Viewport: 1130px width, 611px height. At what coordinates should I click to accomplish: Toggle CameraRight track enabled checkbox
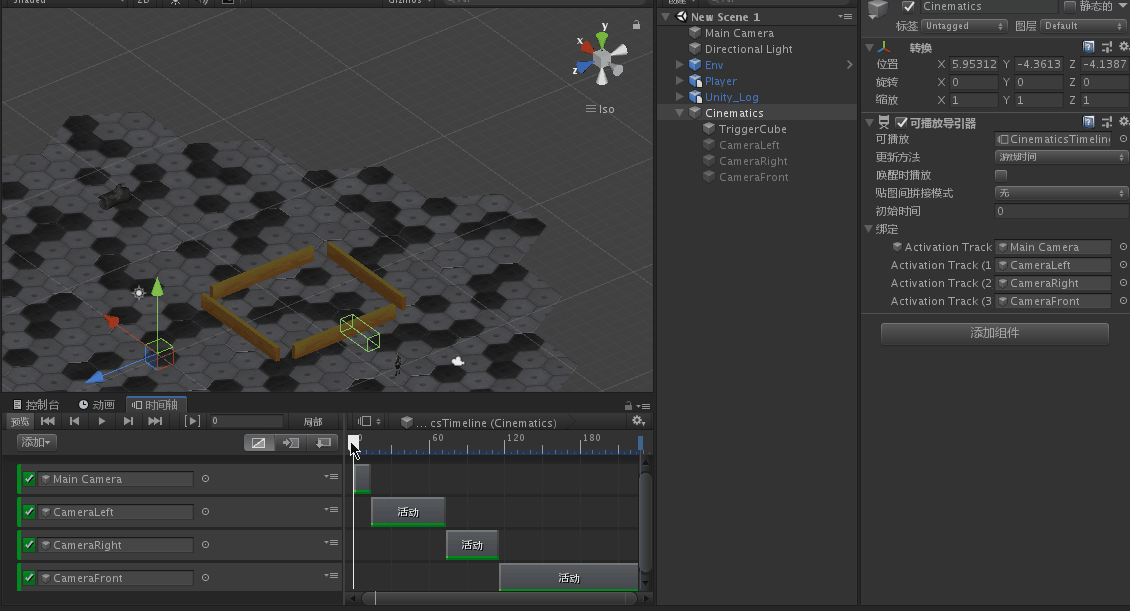point(29,545)
